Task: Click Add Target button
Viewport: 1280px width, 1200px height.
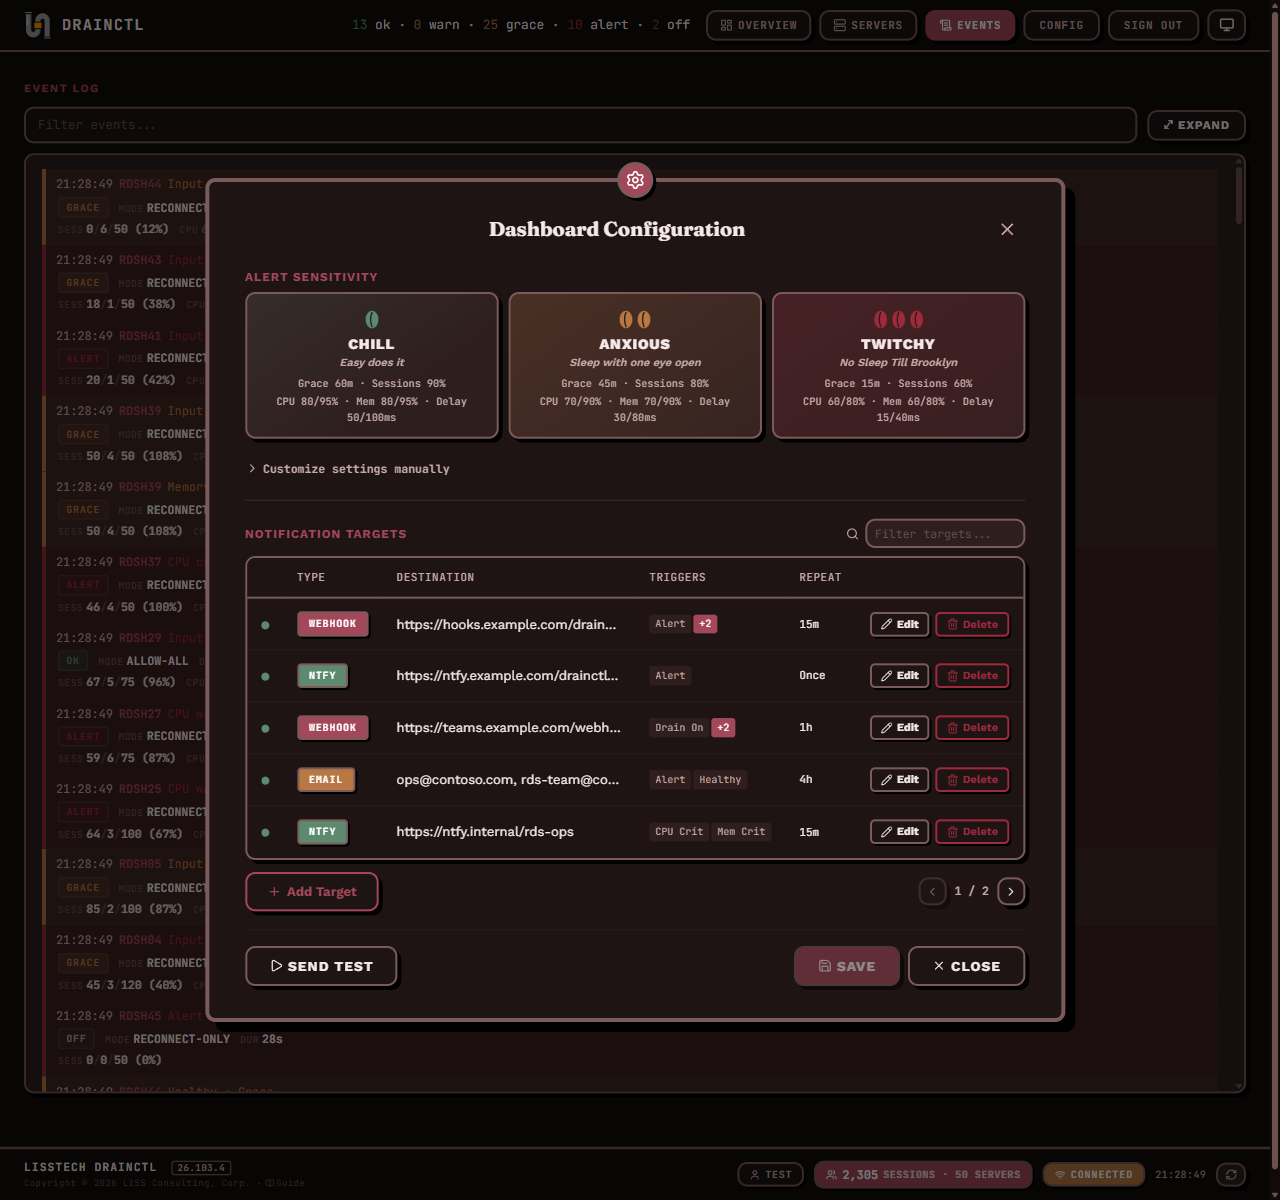Action: 312,892
